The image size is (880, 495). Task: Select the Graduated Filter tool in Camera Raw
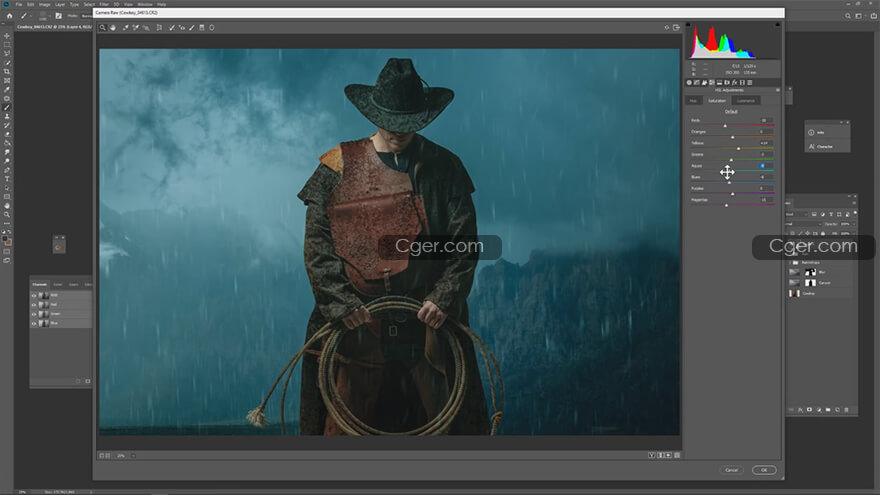(x=202, y=28)
